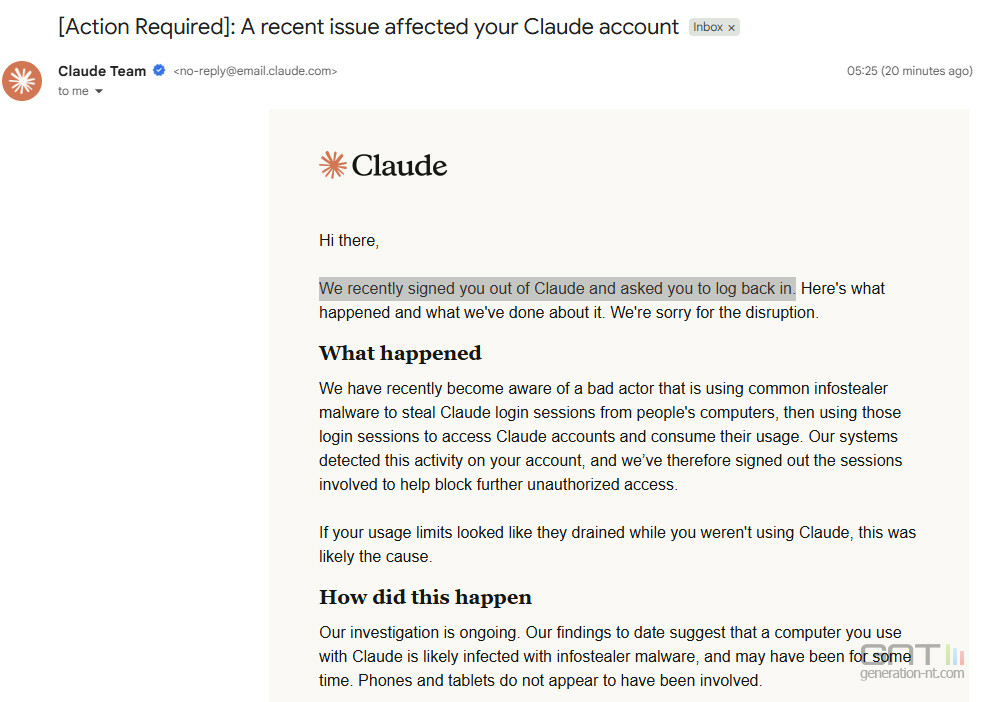Click the "What happened" heading
The height and width of the screenshot is (702, 982).
click(x=400, y=353)
